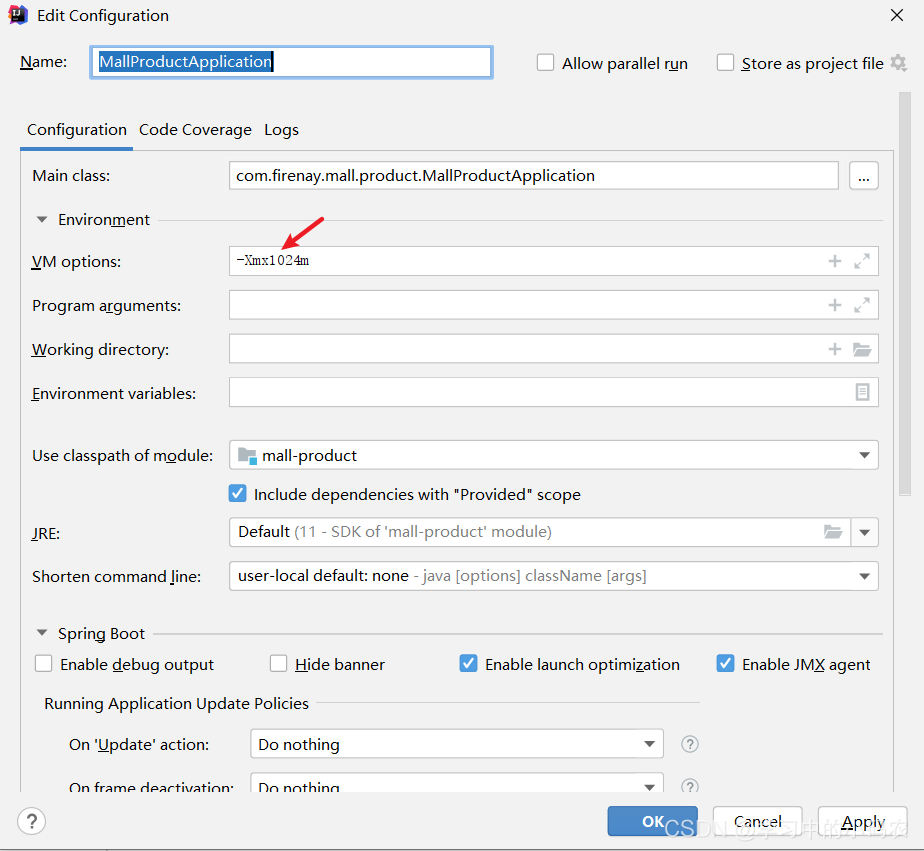Click the plus icon in Program arguments field

pyautogui.click(x=834, y=305)
